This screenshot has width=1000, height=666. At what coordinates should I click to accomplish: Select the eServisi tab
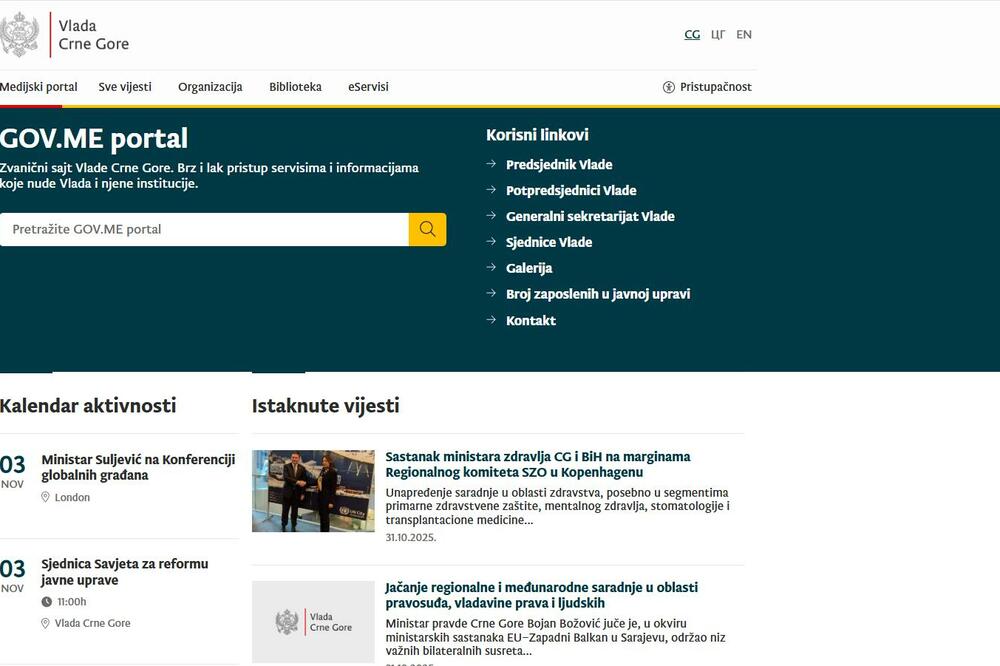click(x=367, y=87)
